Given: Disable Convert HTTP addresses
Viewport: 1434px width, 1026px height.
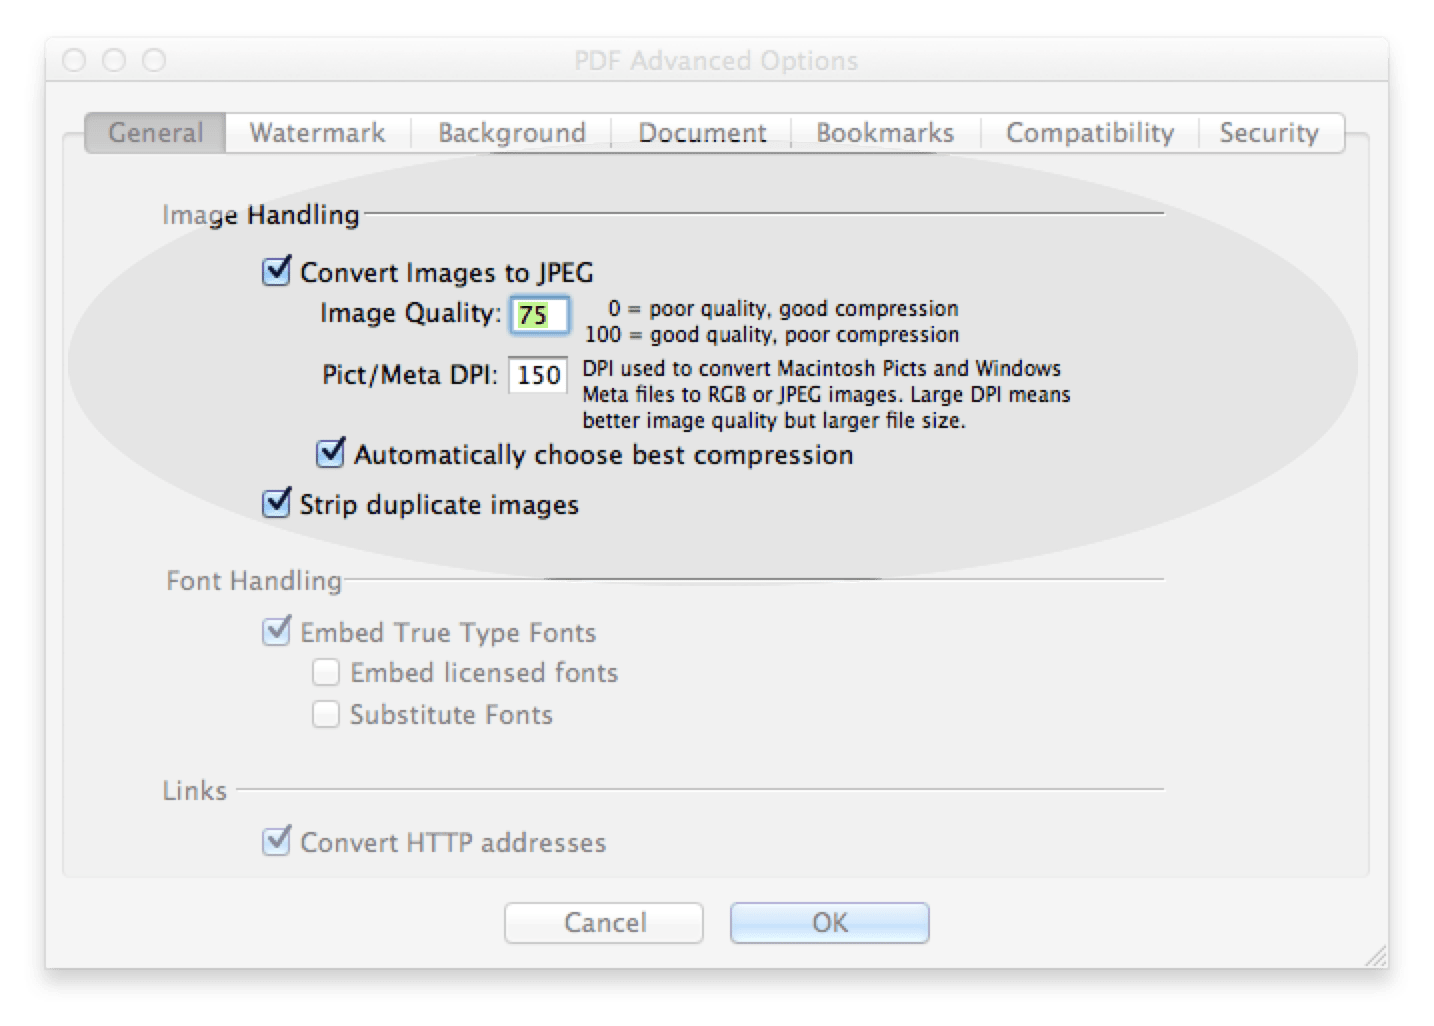Looking at the screenshot, I should coord(277,841).
